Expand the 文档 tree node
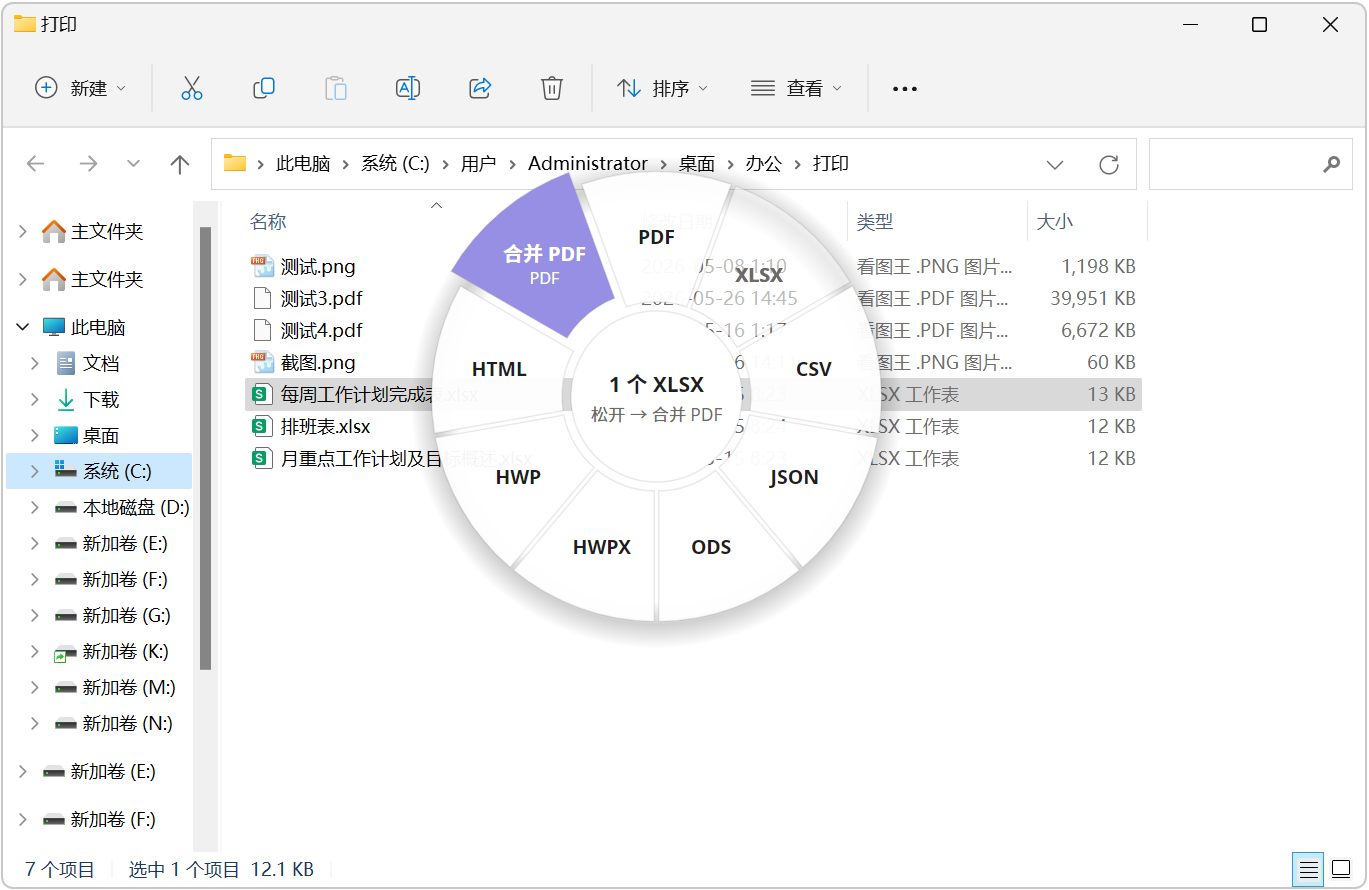 pos(36,363)
